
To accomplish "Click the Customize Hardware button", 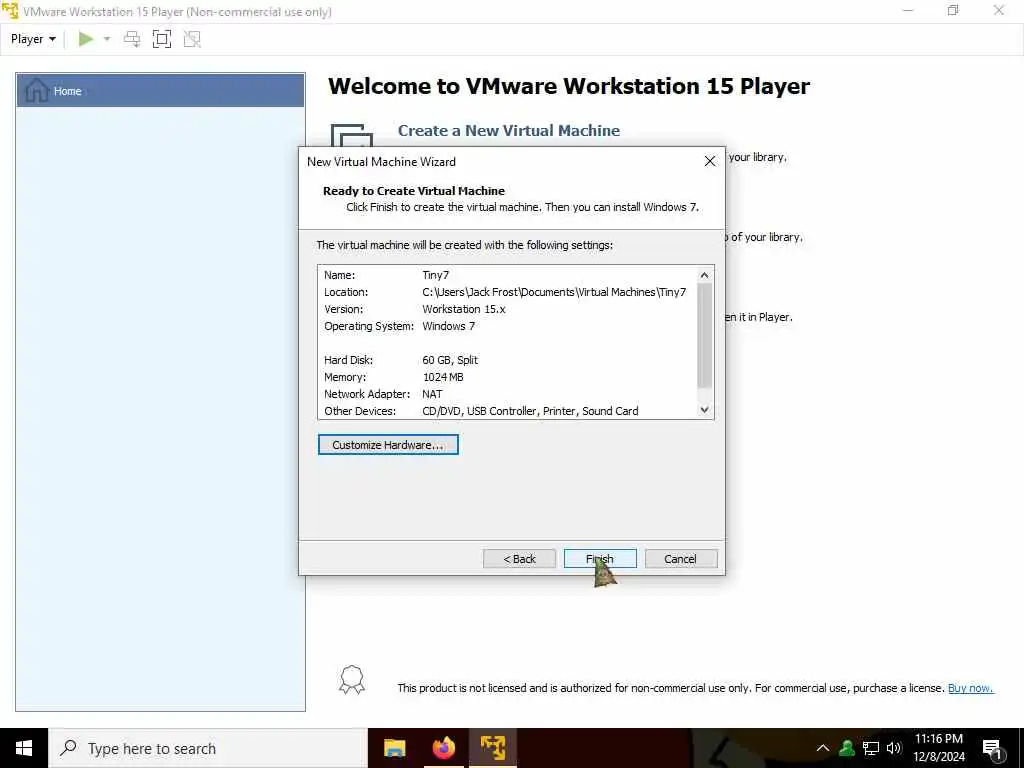I will coord(388,445).
